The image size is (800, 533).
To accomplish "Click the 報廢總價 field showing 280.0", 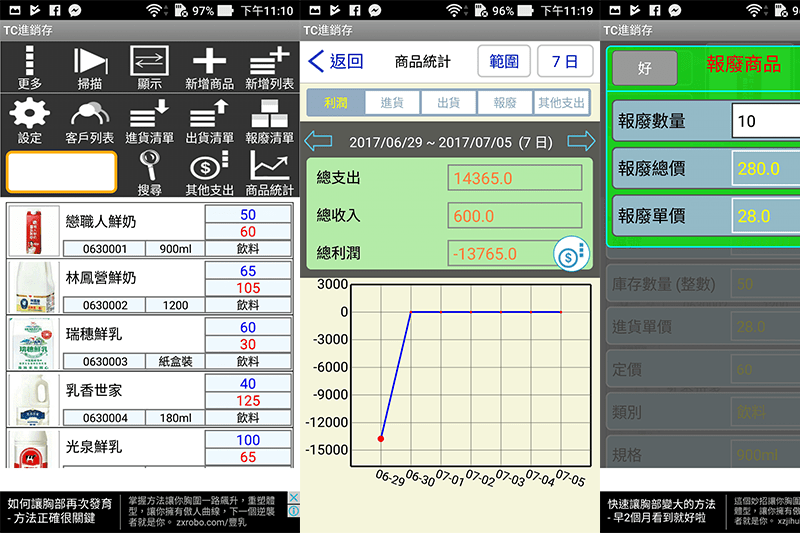I will [x=765, y=168].
